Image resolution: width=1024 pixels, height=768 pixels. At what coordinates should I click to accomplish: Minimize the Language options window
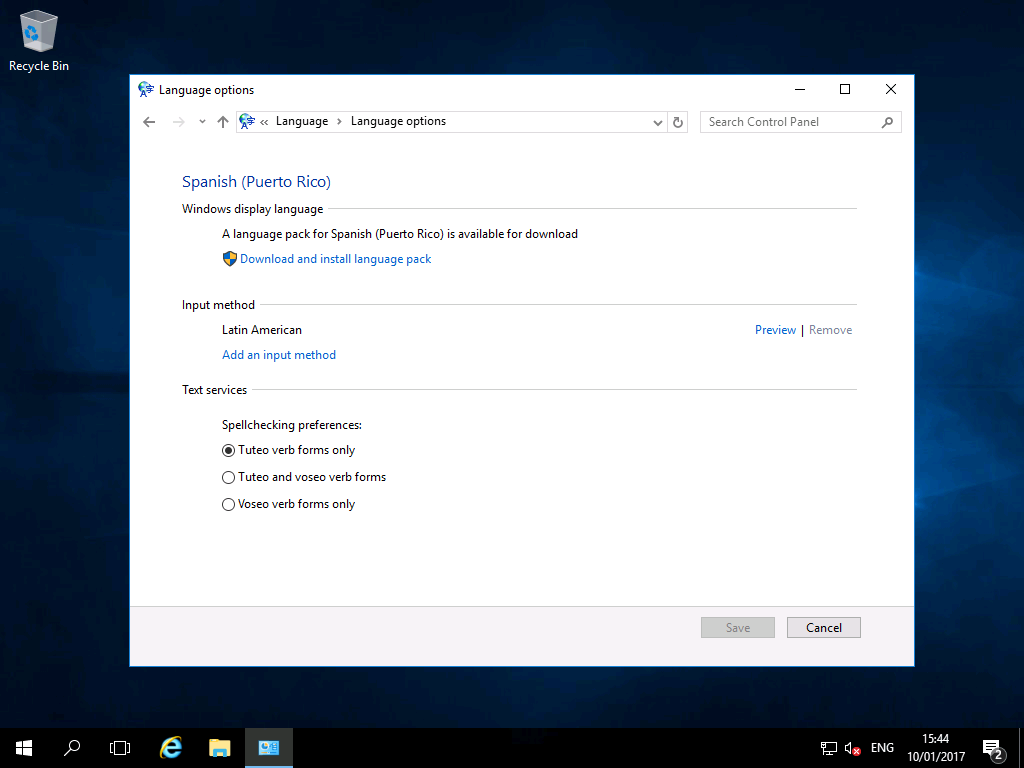pyautogui.click(x=800, y=89)
